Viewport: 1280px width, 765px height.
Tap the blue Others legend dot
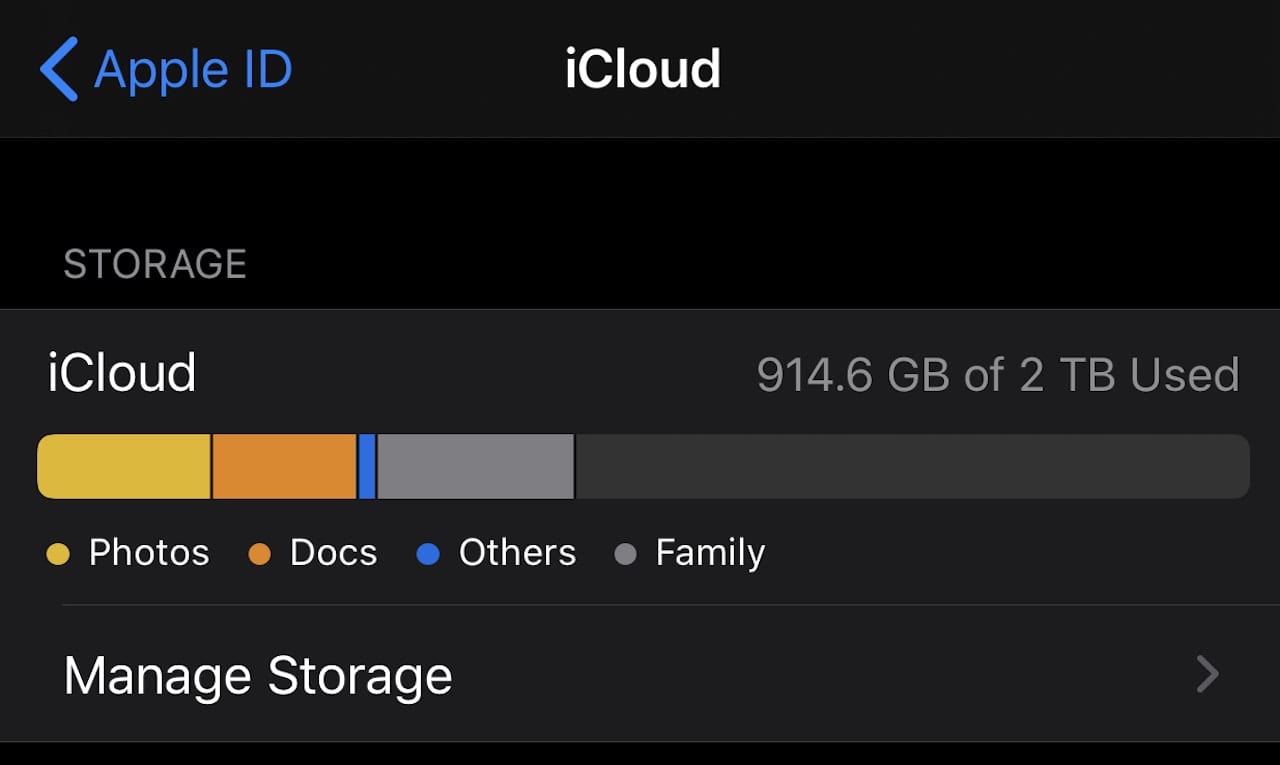tap(428, 554)
